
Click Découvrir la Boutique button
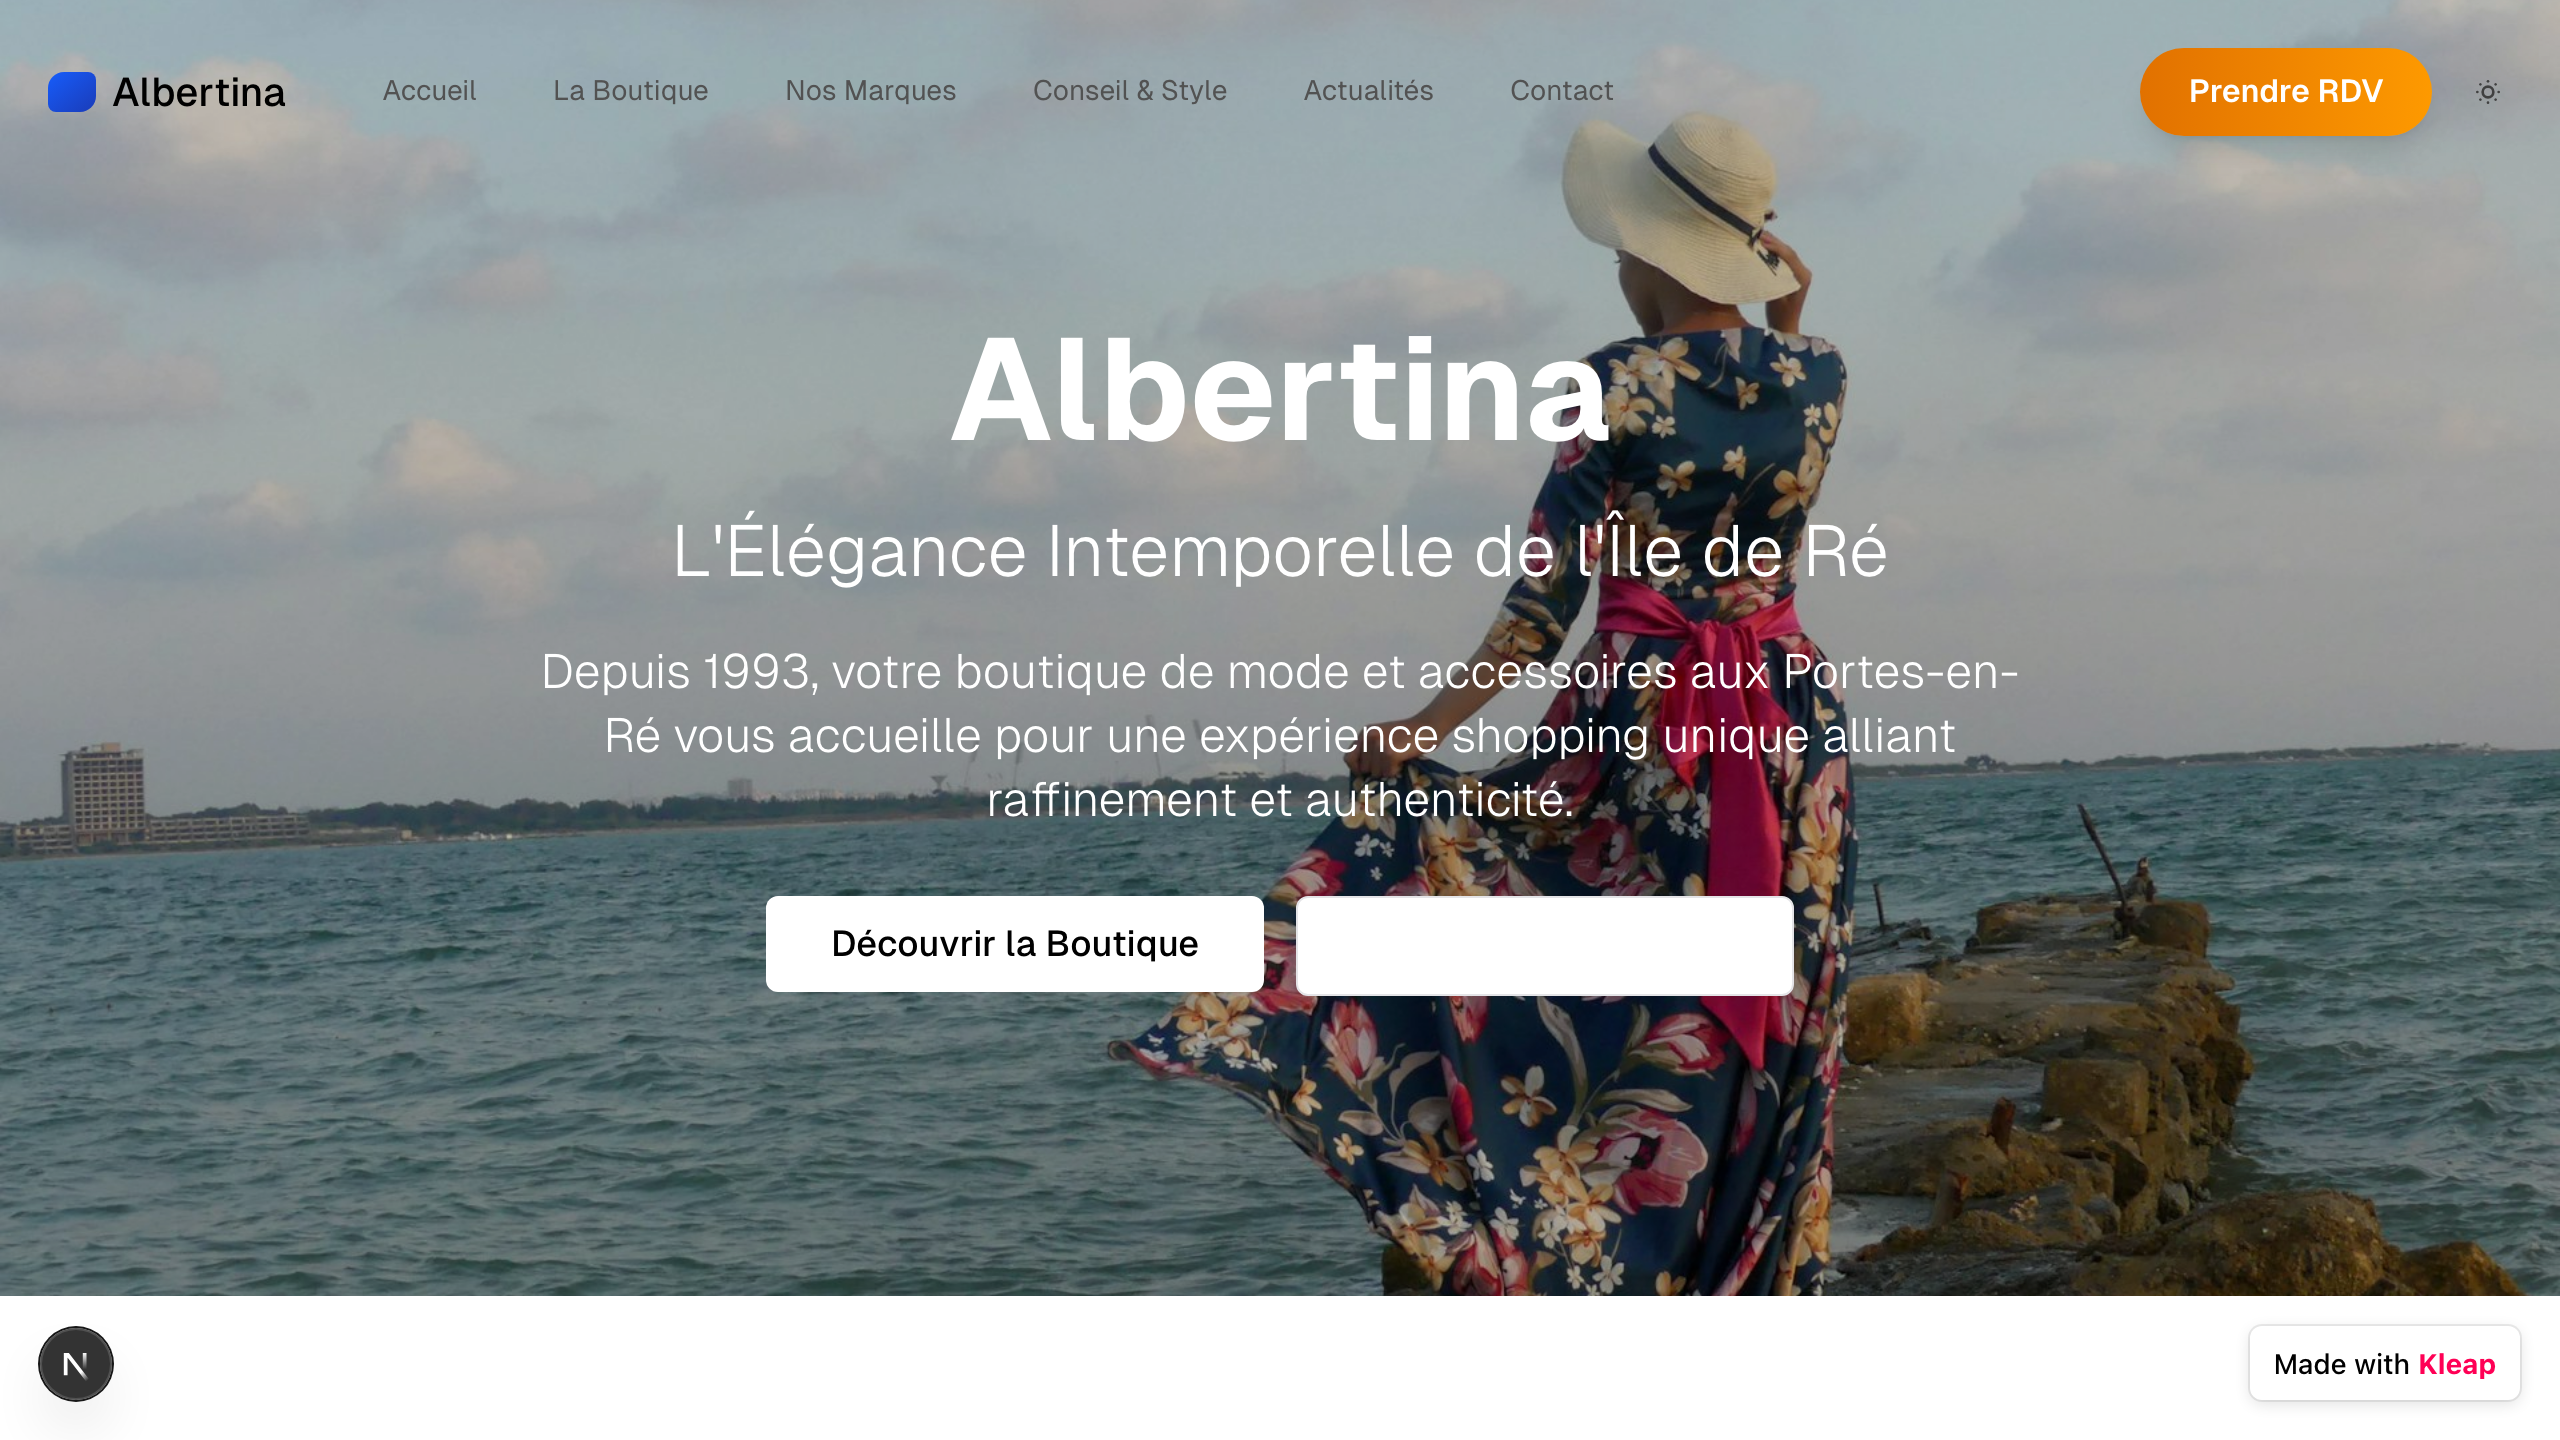(x=1015, y=944)
